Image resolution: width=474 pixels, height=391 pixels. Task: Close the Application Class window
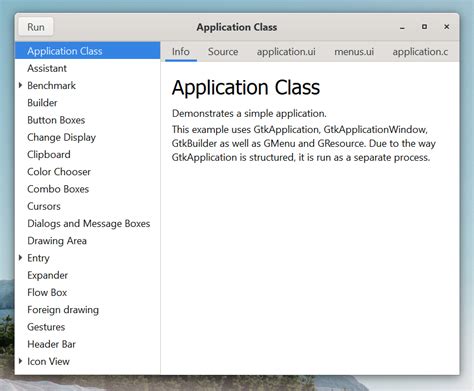pyautogui.click(x=447, y=27)
